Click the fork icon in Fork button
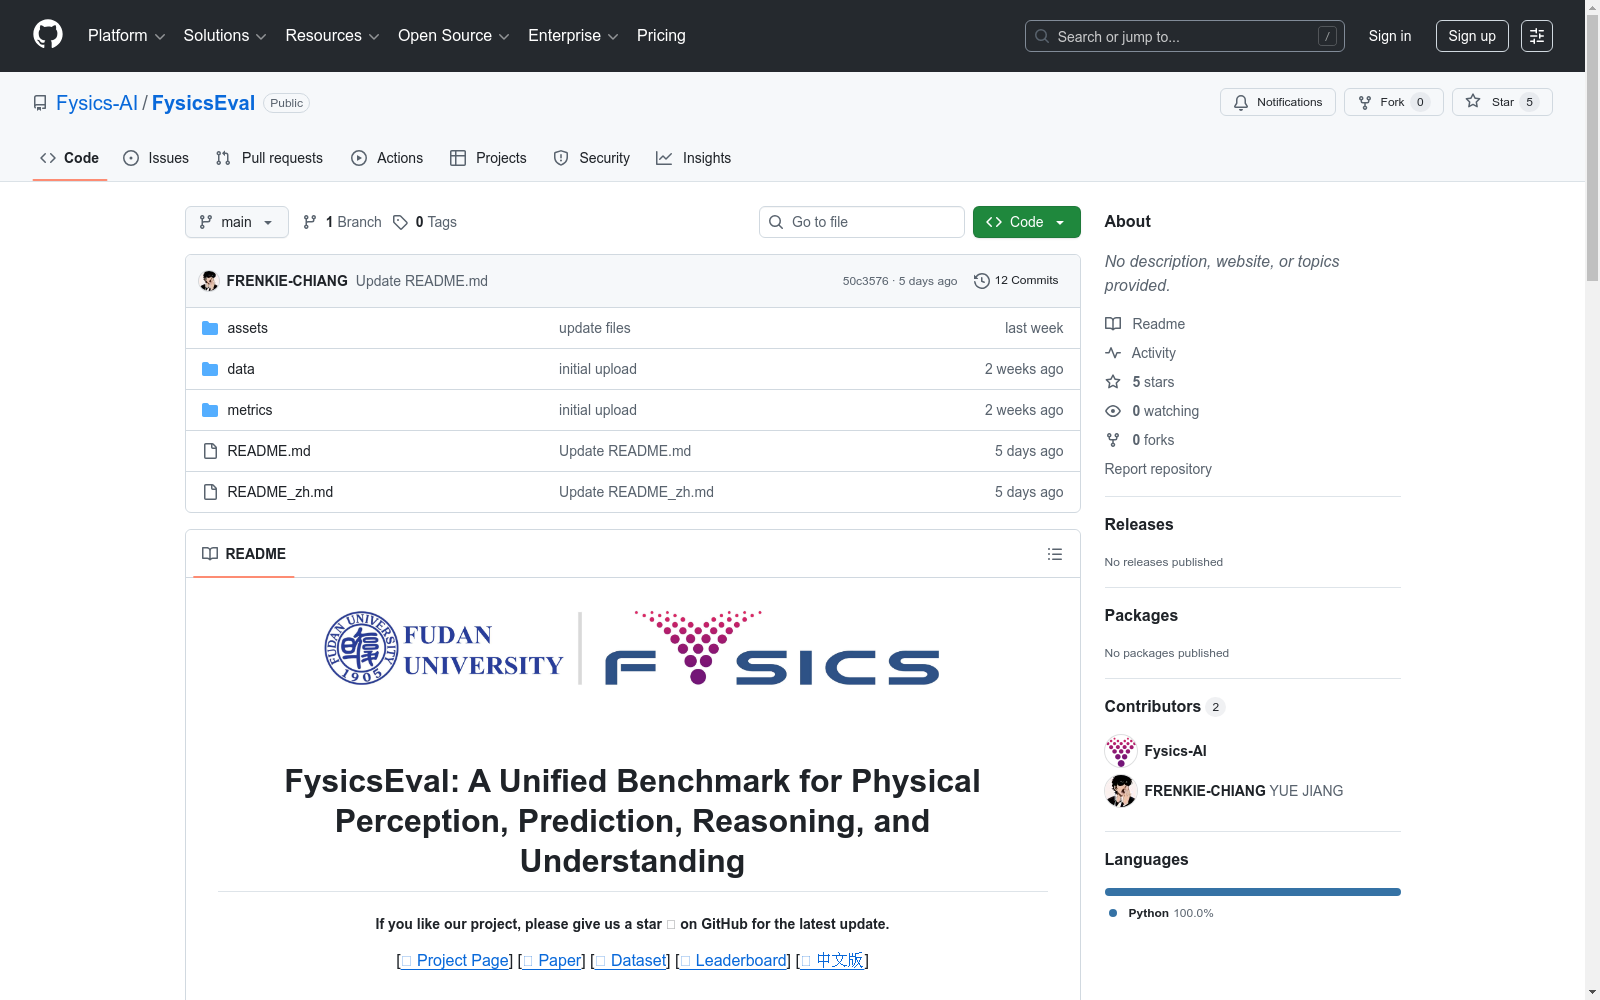The height and width of the screenshot is (1000, 1600). [1365, 102]
